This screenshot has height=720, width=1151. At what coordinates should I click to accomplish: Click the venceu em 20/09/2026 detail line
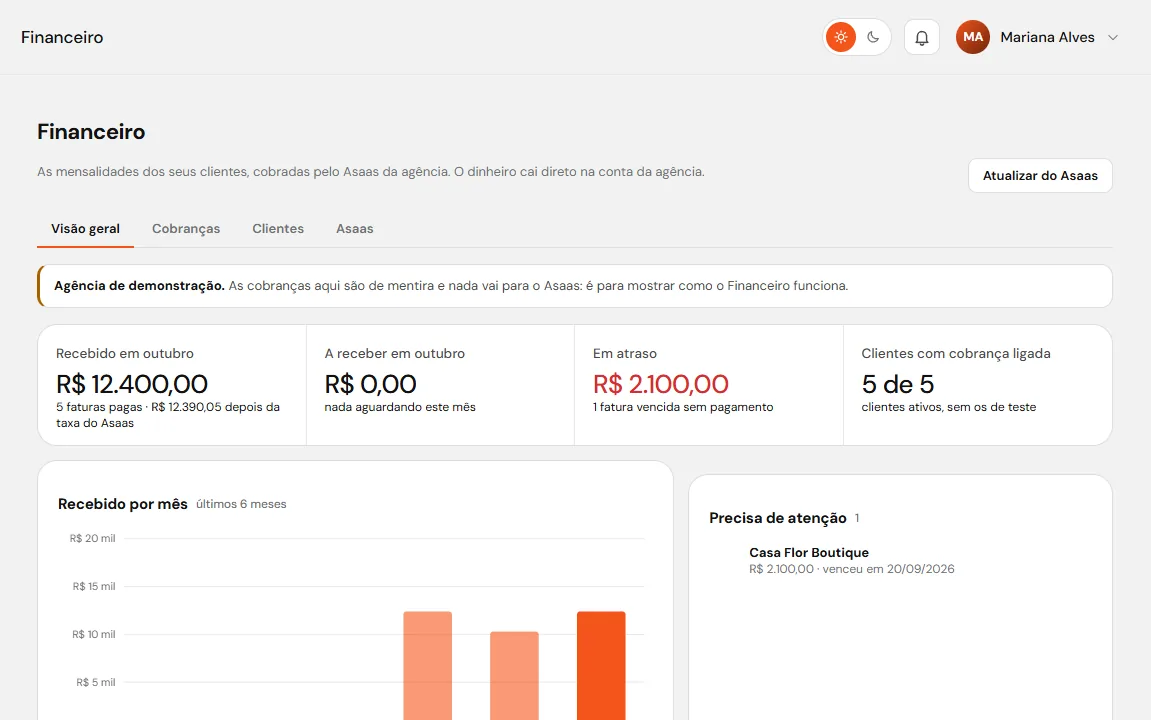point(852,569)
